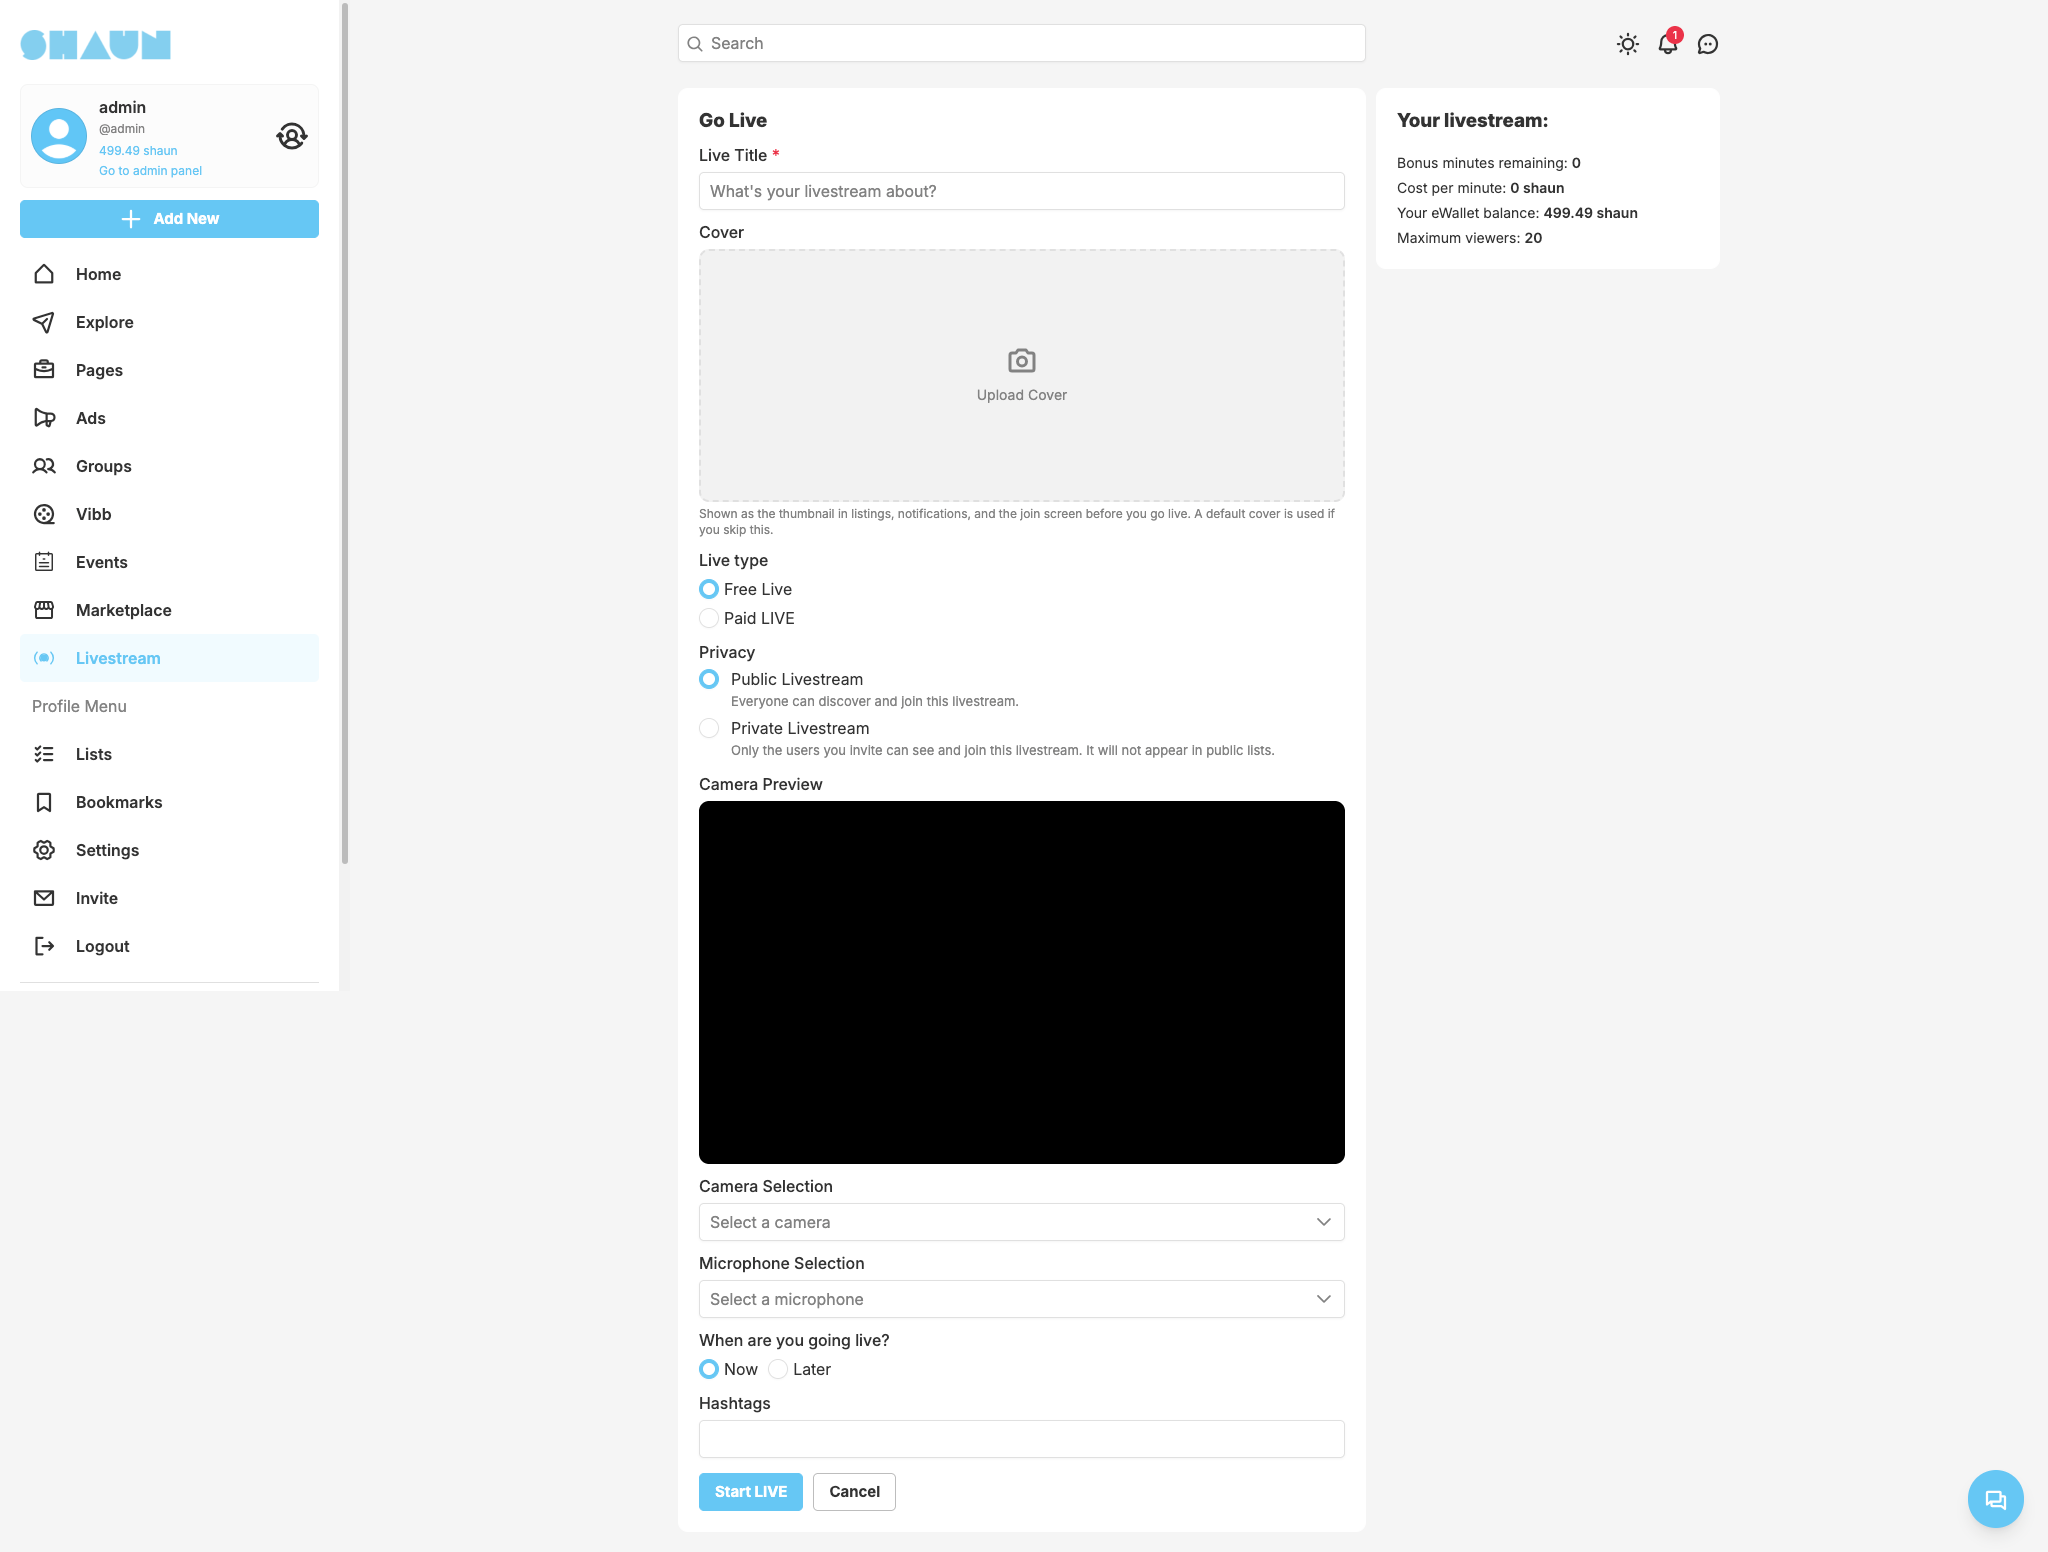Screen dimensions: 2048x1552
Task: Toggle light/dark theme sun icon
Action: click(1628, 44)
